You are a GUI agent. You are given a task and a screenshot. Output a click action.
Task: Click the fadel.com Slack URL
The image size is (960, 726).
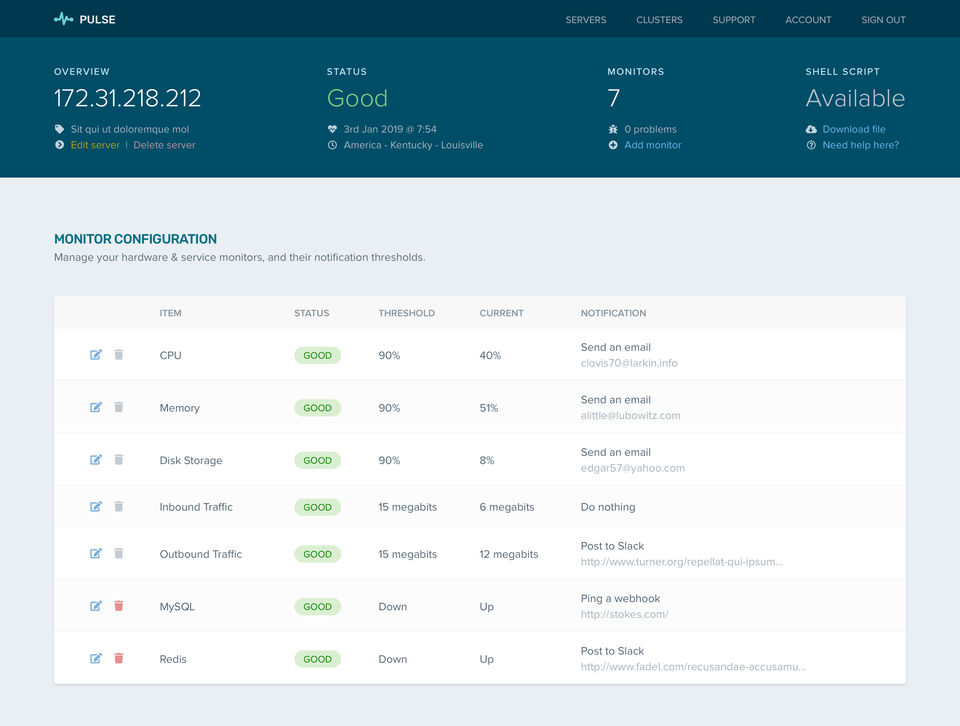[693, 667]
